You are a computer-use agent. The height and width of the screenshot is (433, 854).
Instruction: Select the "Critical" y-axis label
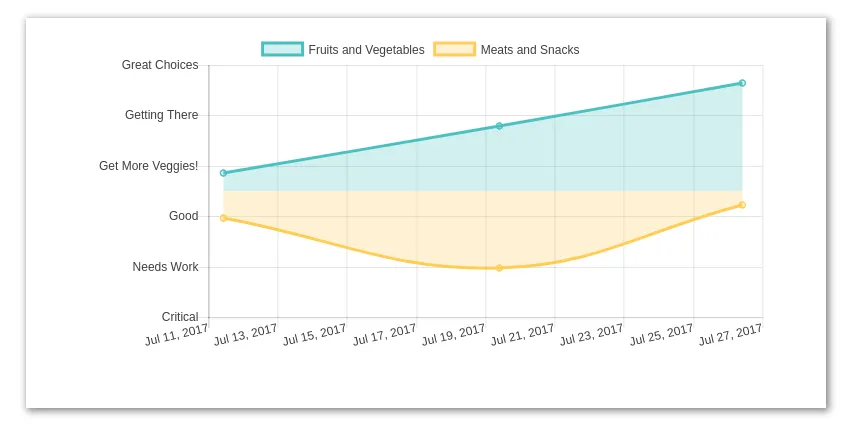point(180,317)
